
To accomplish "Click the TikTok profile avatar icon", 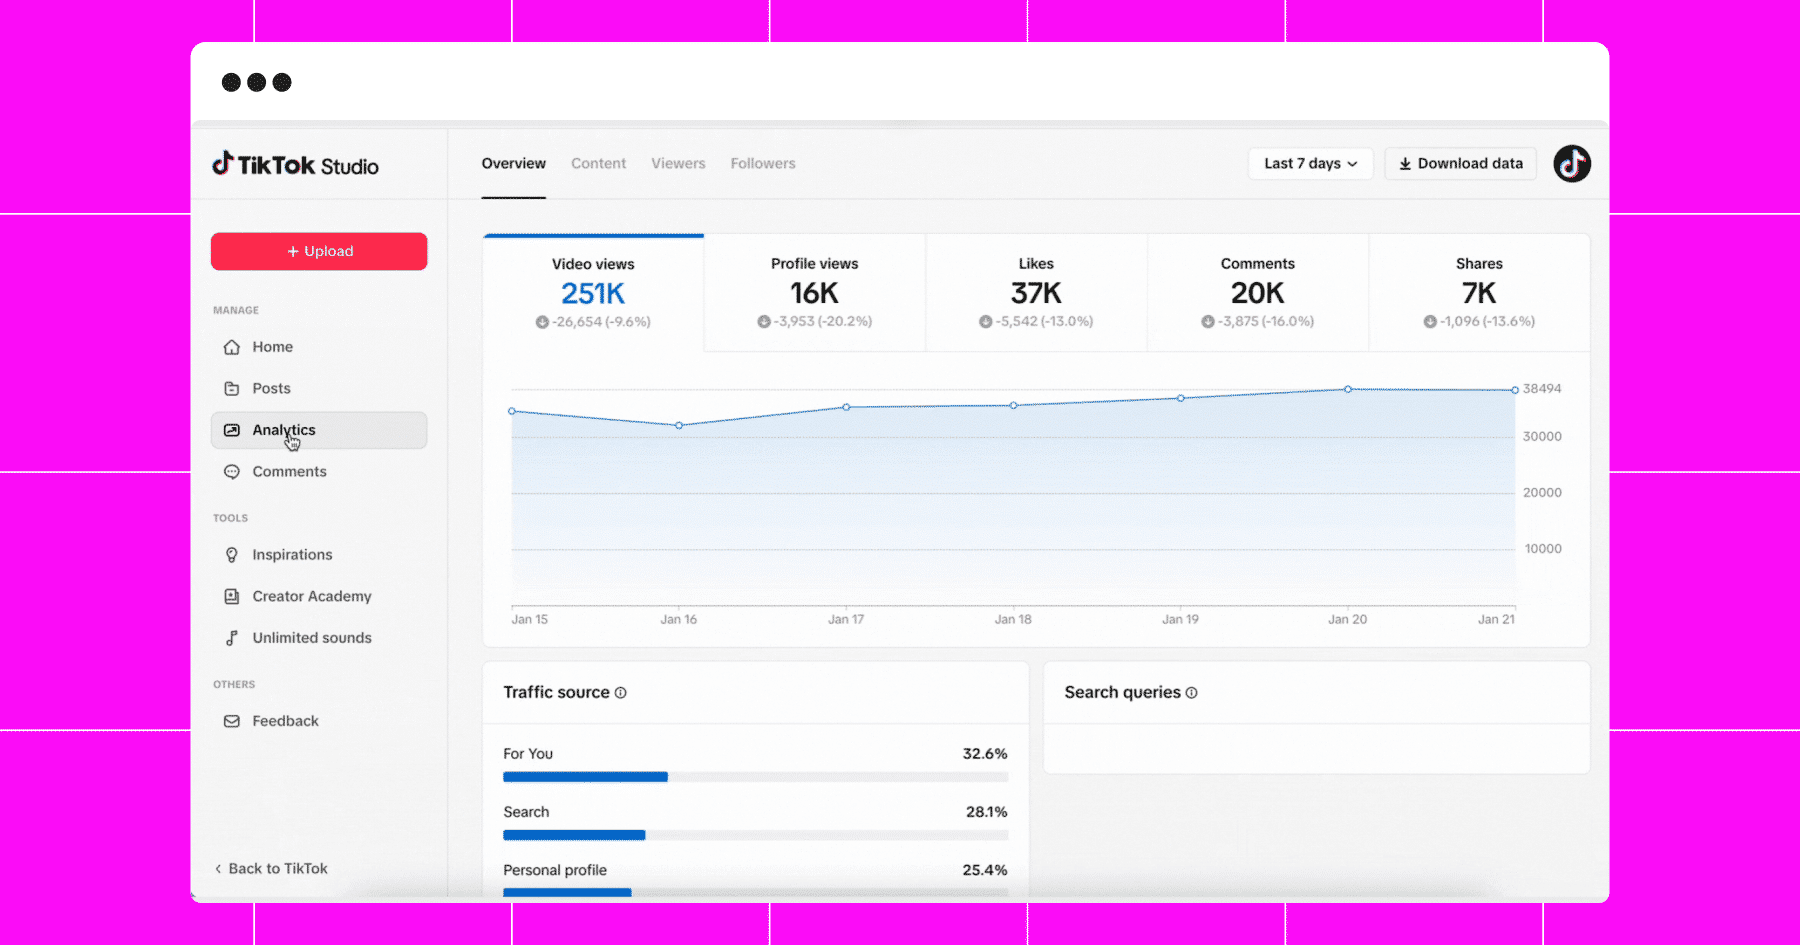I will pos(1572,163).
